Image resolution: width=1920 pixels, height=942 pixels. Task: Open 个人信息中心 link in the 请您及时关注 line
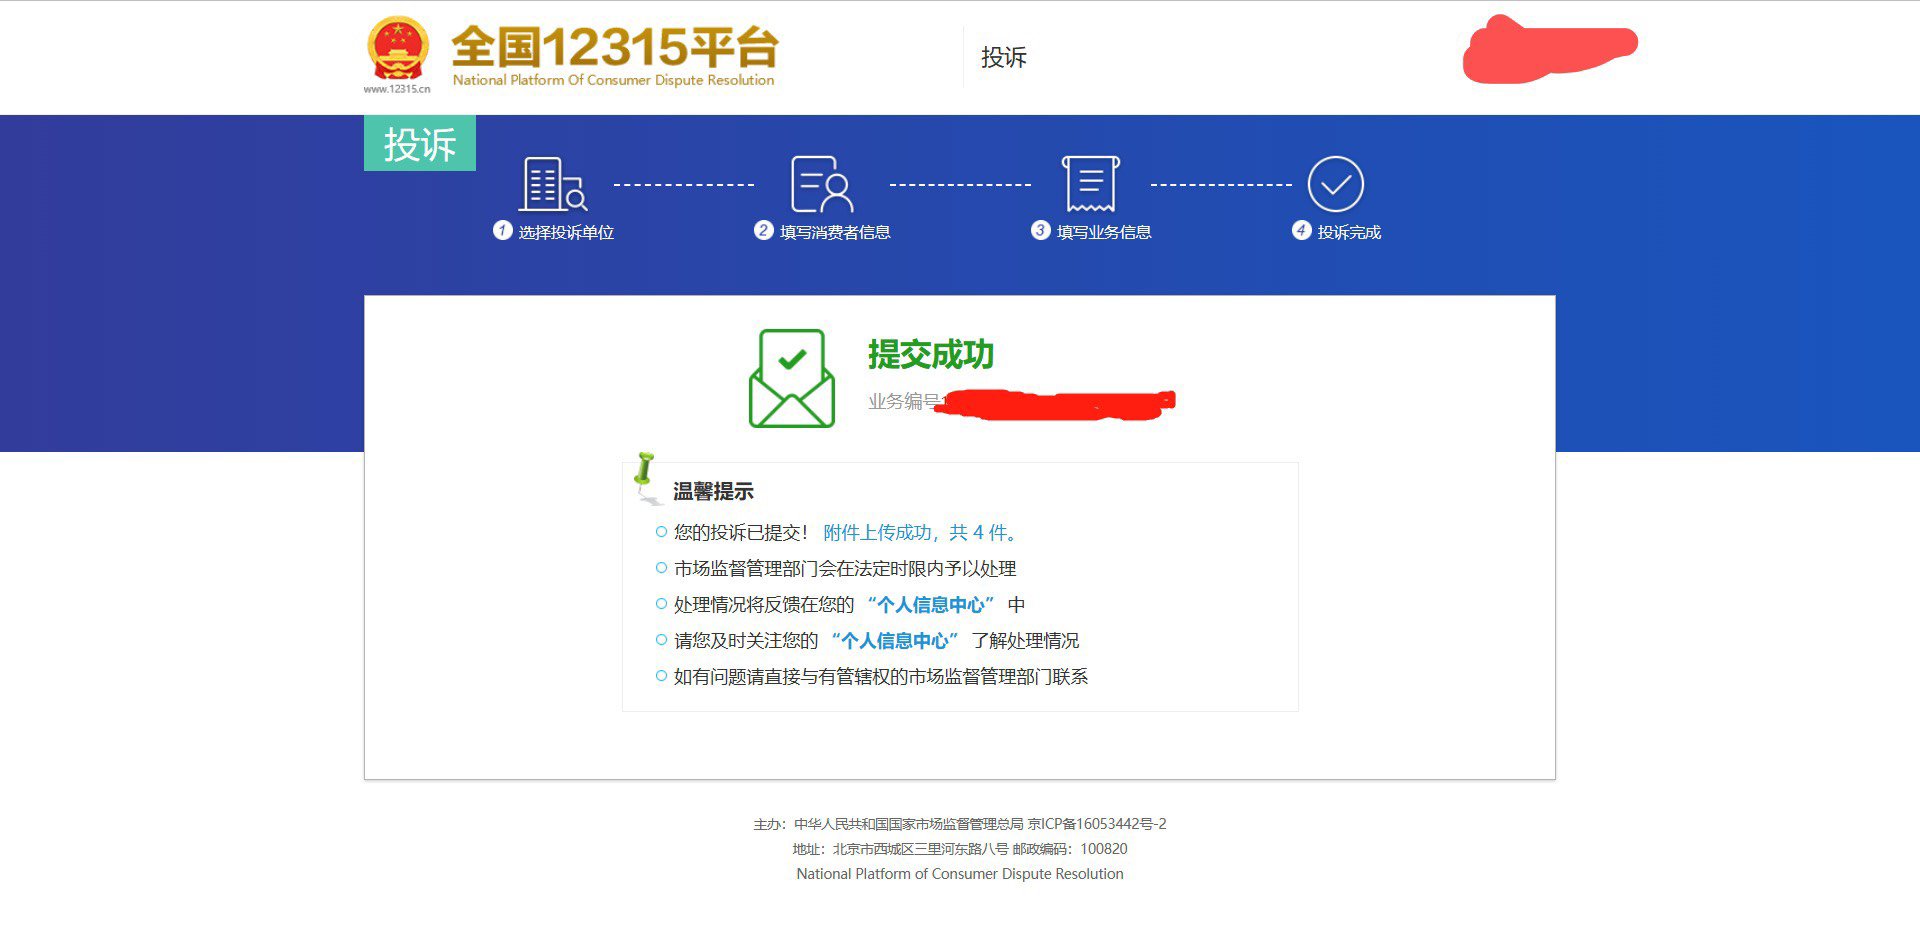pyautogui.click(x=895, y=641)
